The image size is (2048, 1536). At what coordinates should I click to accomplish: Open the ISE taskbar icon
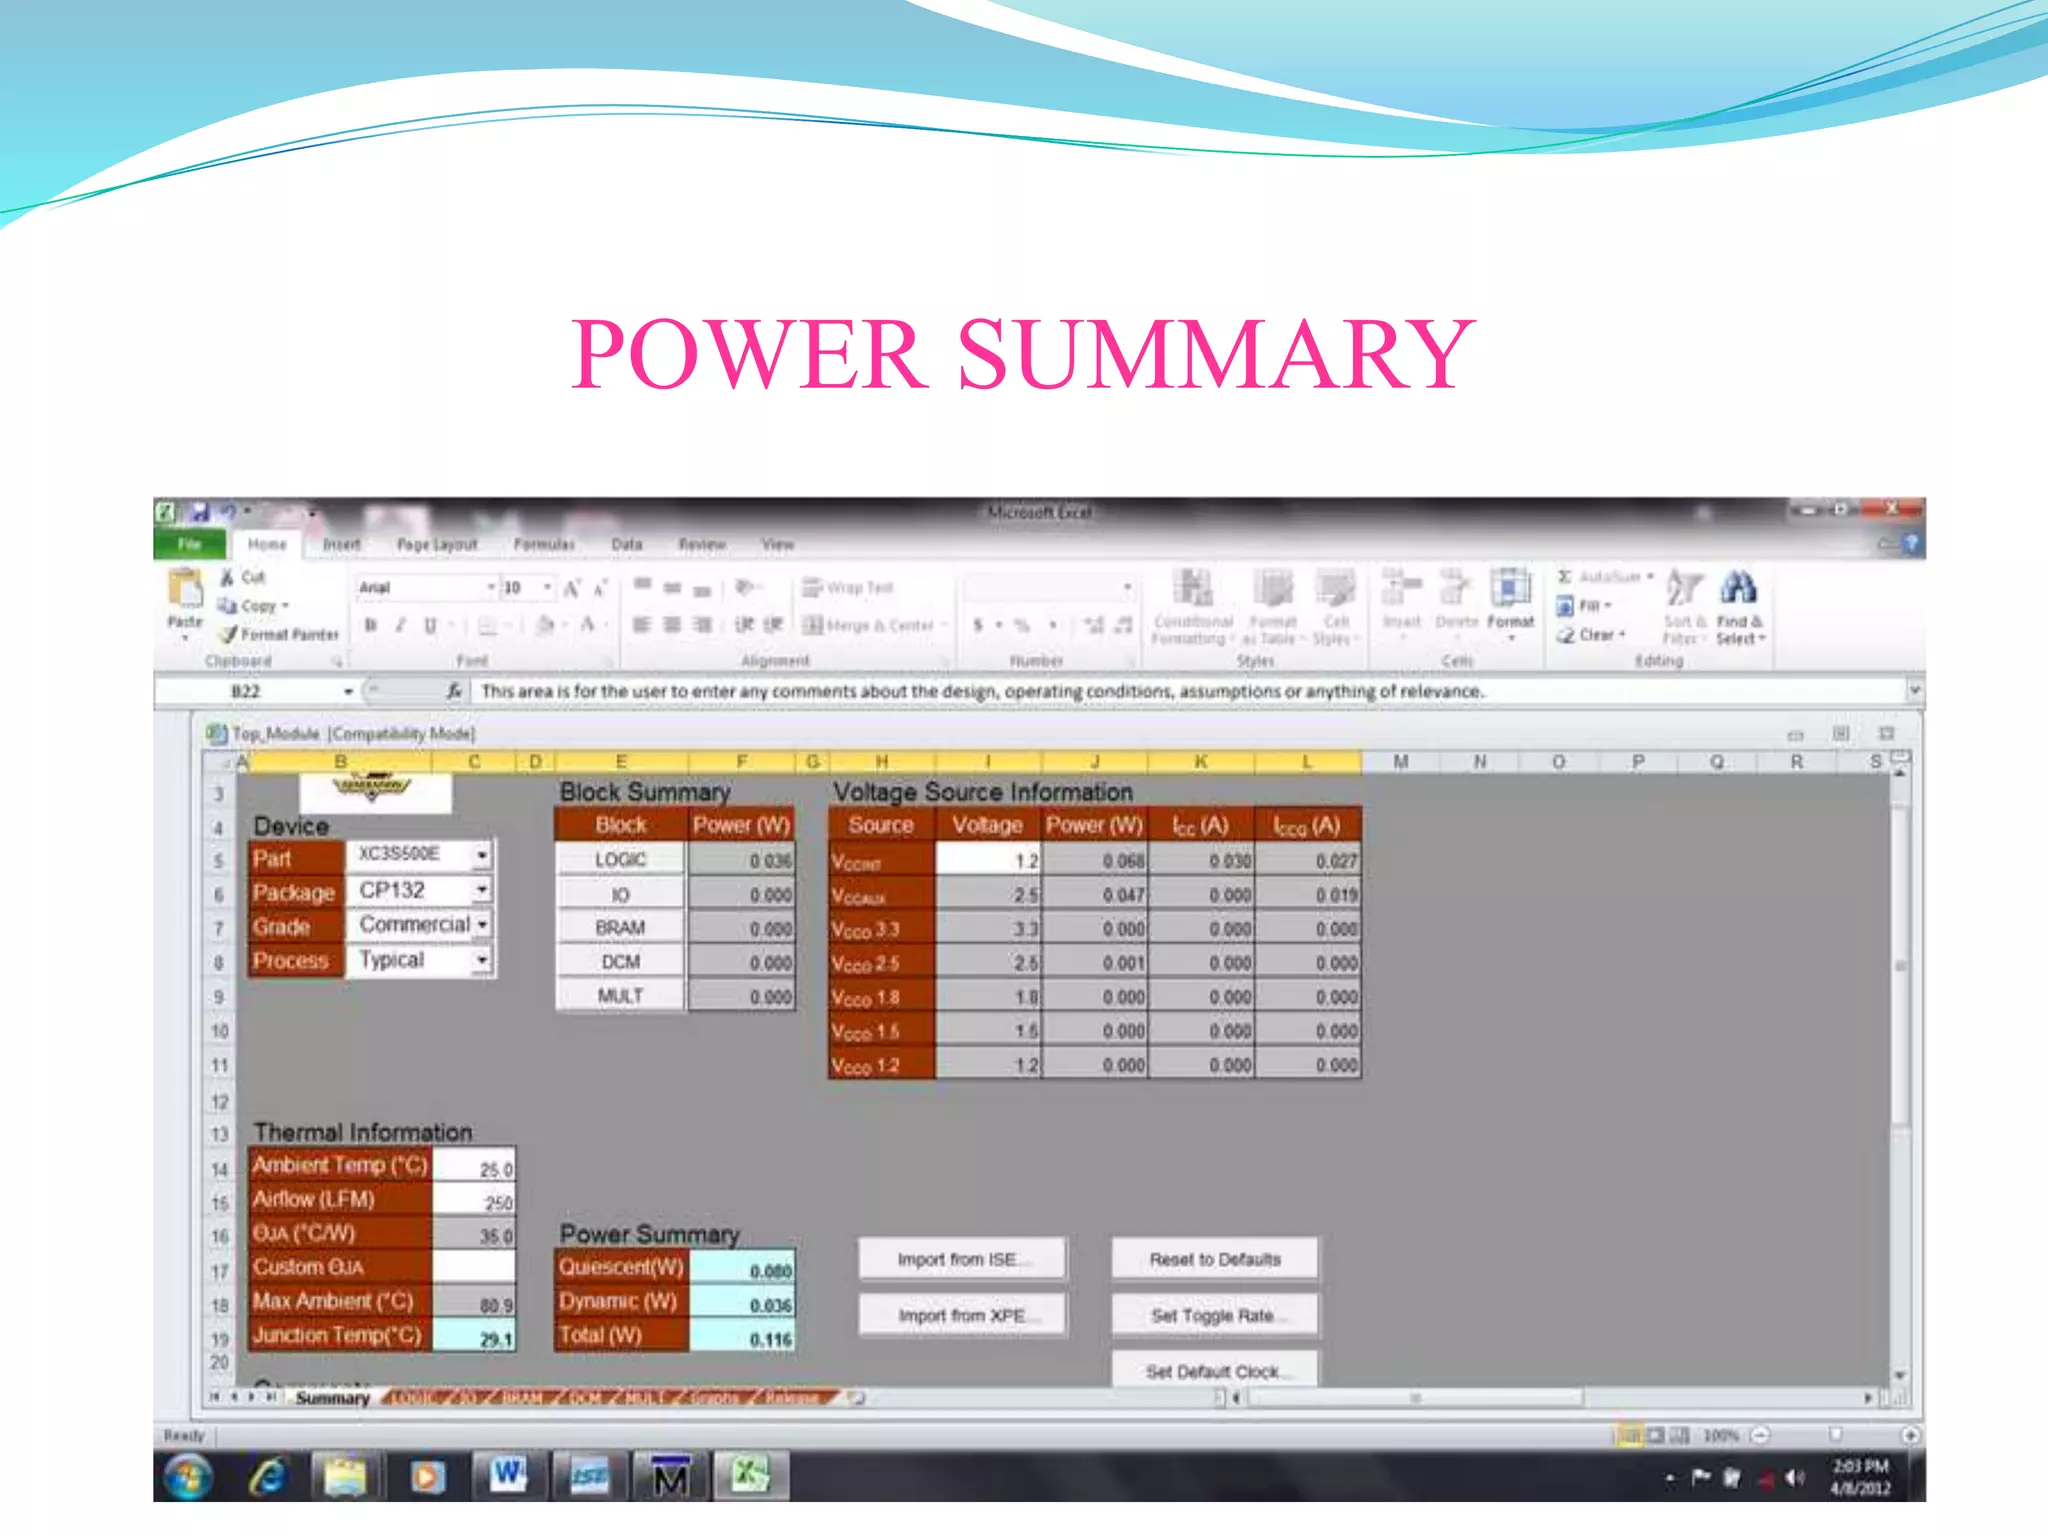click(589, 1476)
